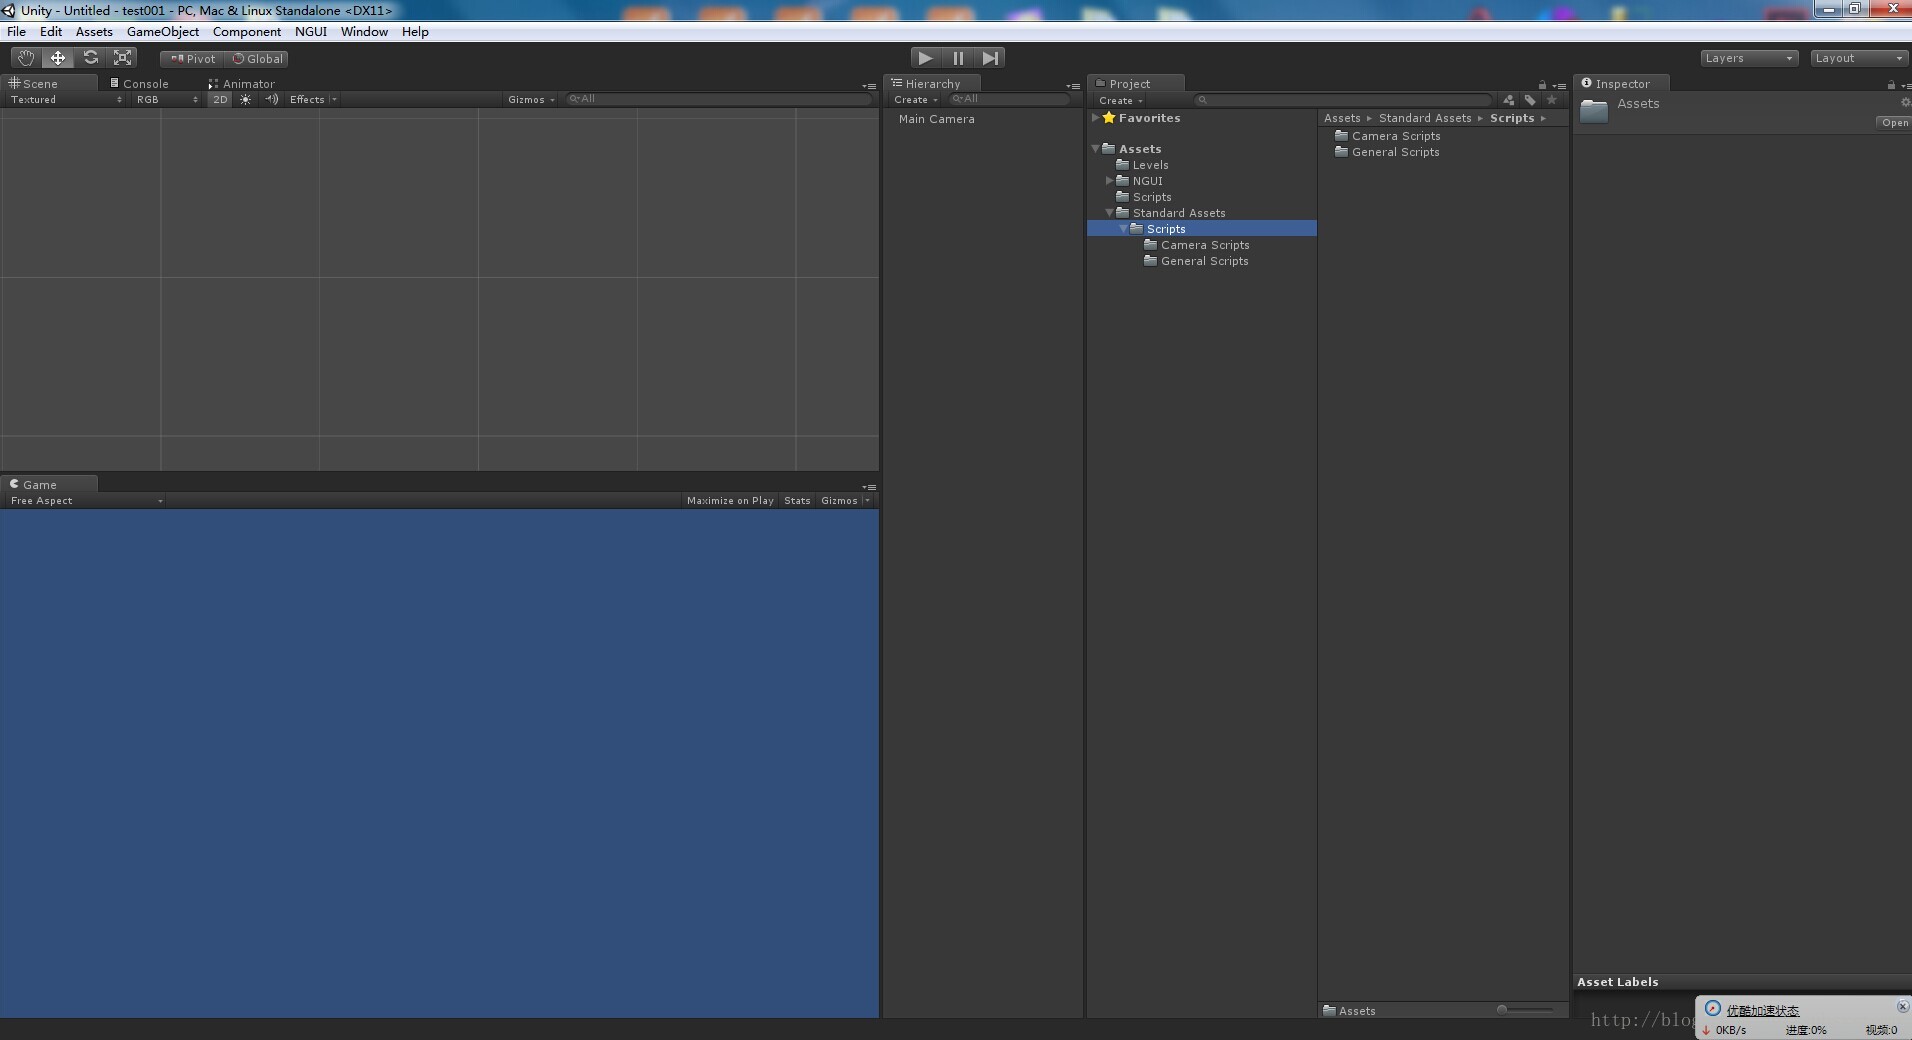Viewport: 1912px width, 1040px height.
Task: Switch to the Animator tab
Action: pos(242,84)
